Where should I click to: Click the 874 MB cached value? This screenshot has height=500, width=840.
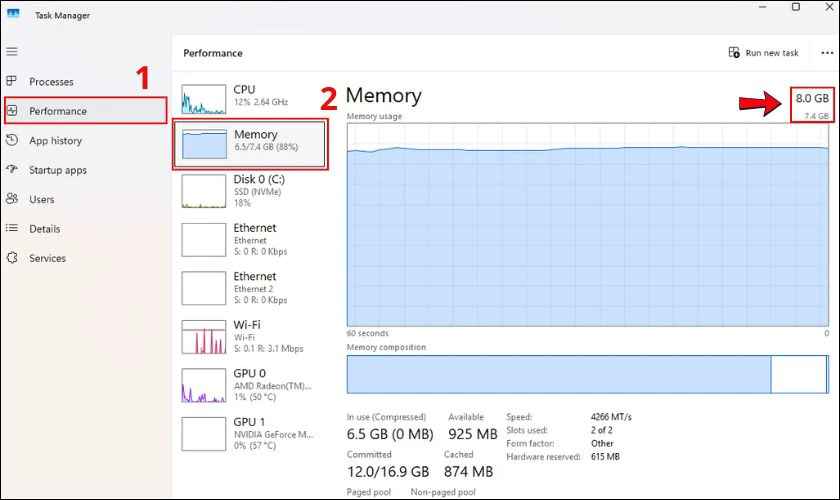(468, 472)
